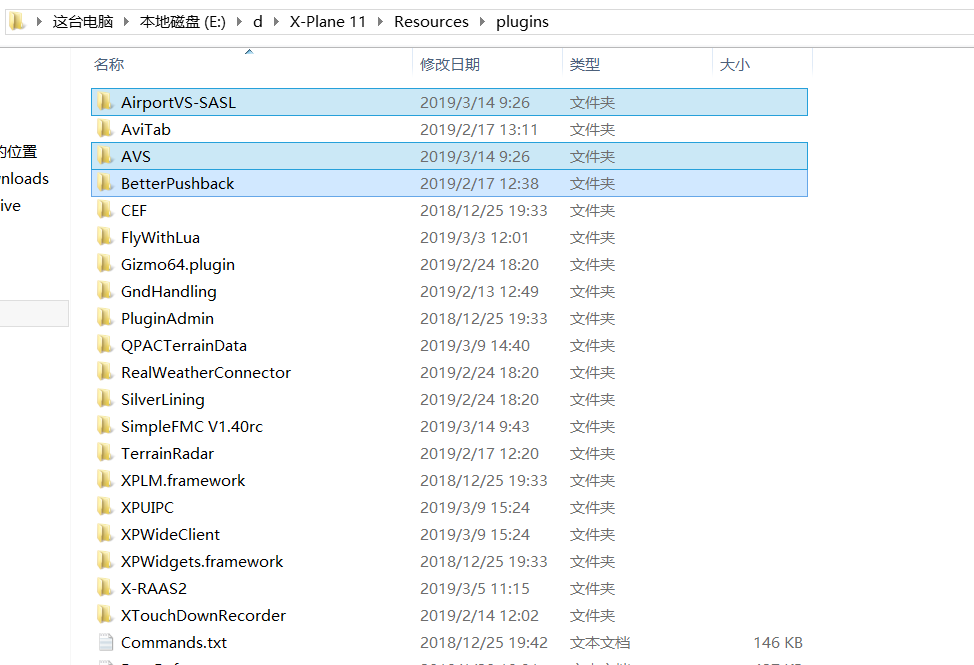The width and height of the screenshot is (974, 665).
Task: Select the BetterPushback folder name
Action: tap(177, 183)
